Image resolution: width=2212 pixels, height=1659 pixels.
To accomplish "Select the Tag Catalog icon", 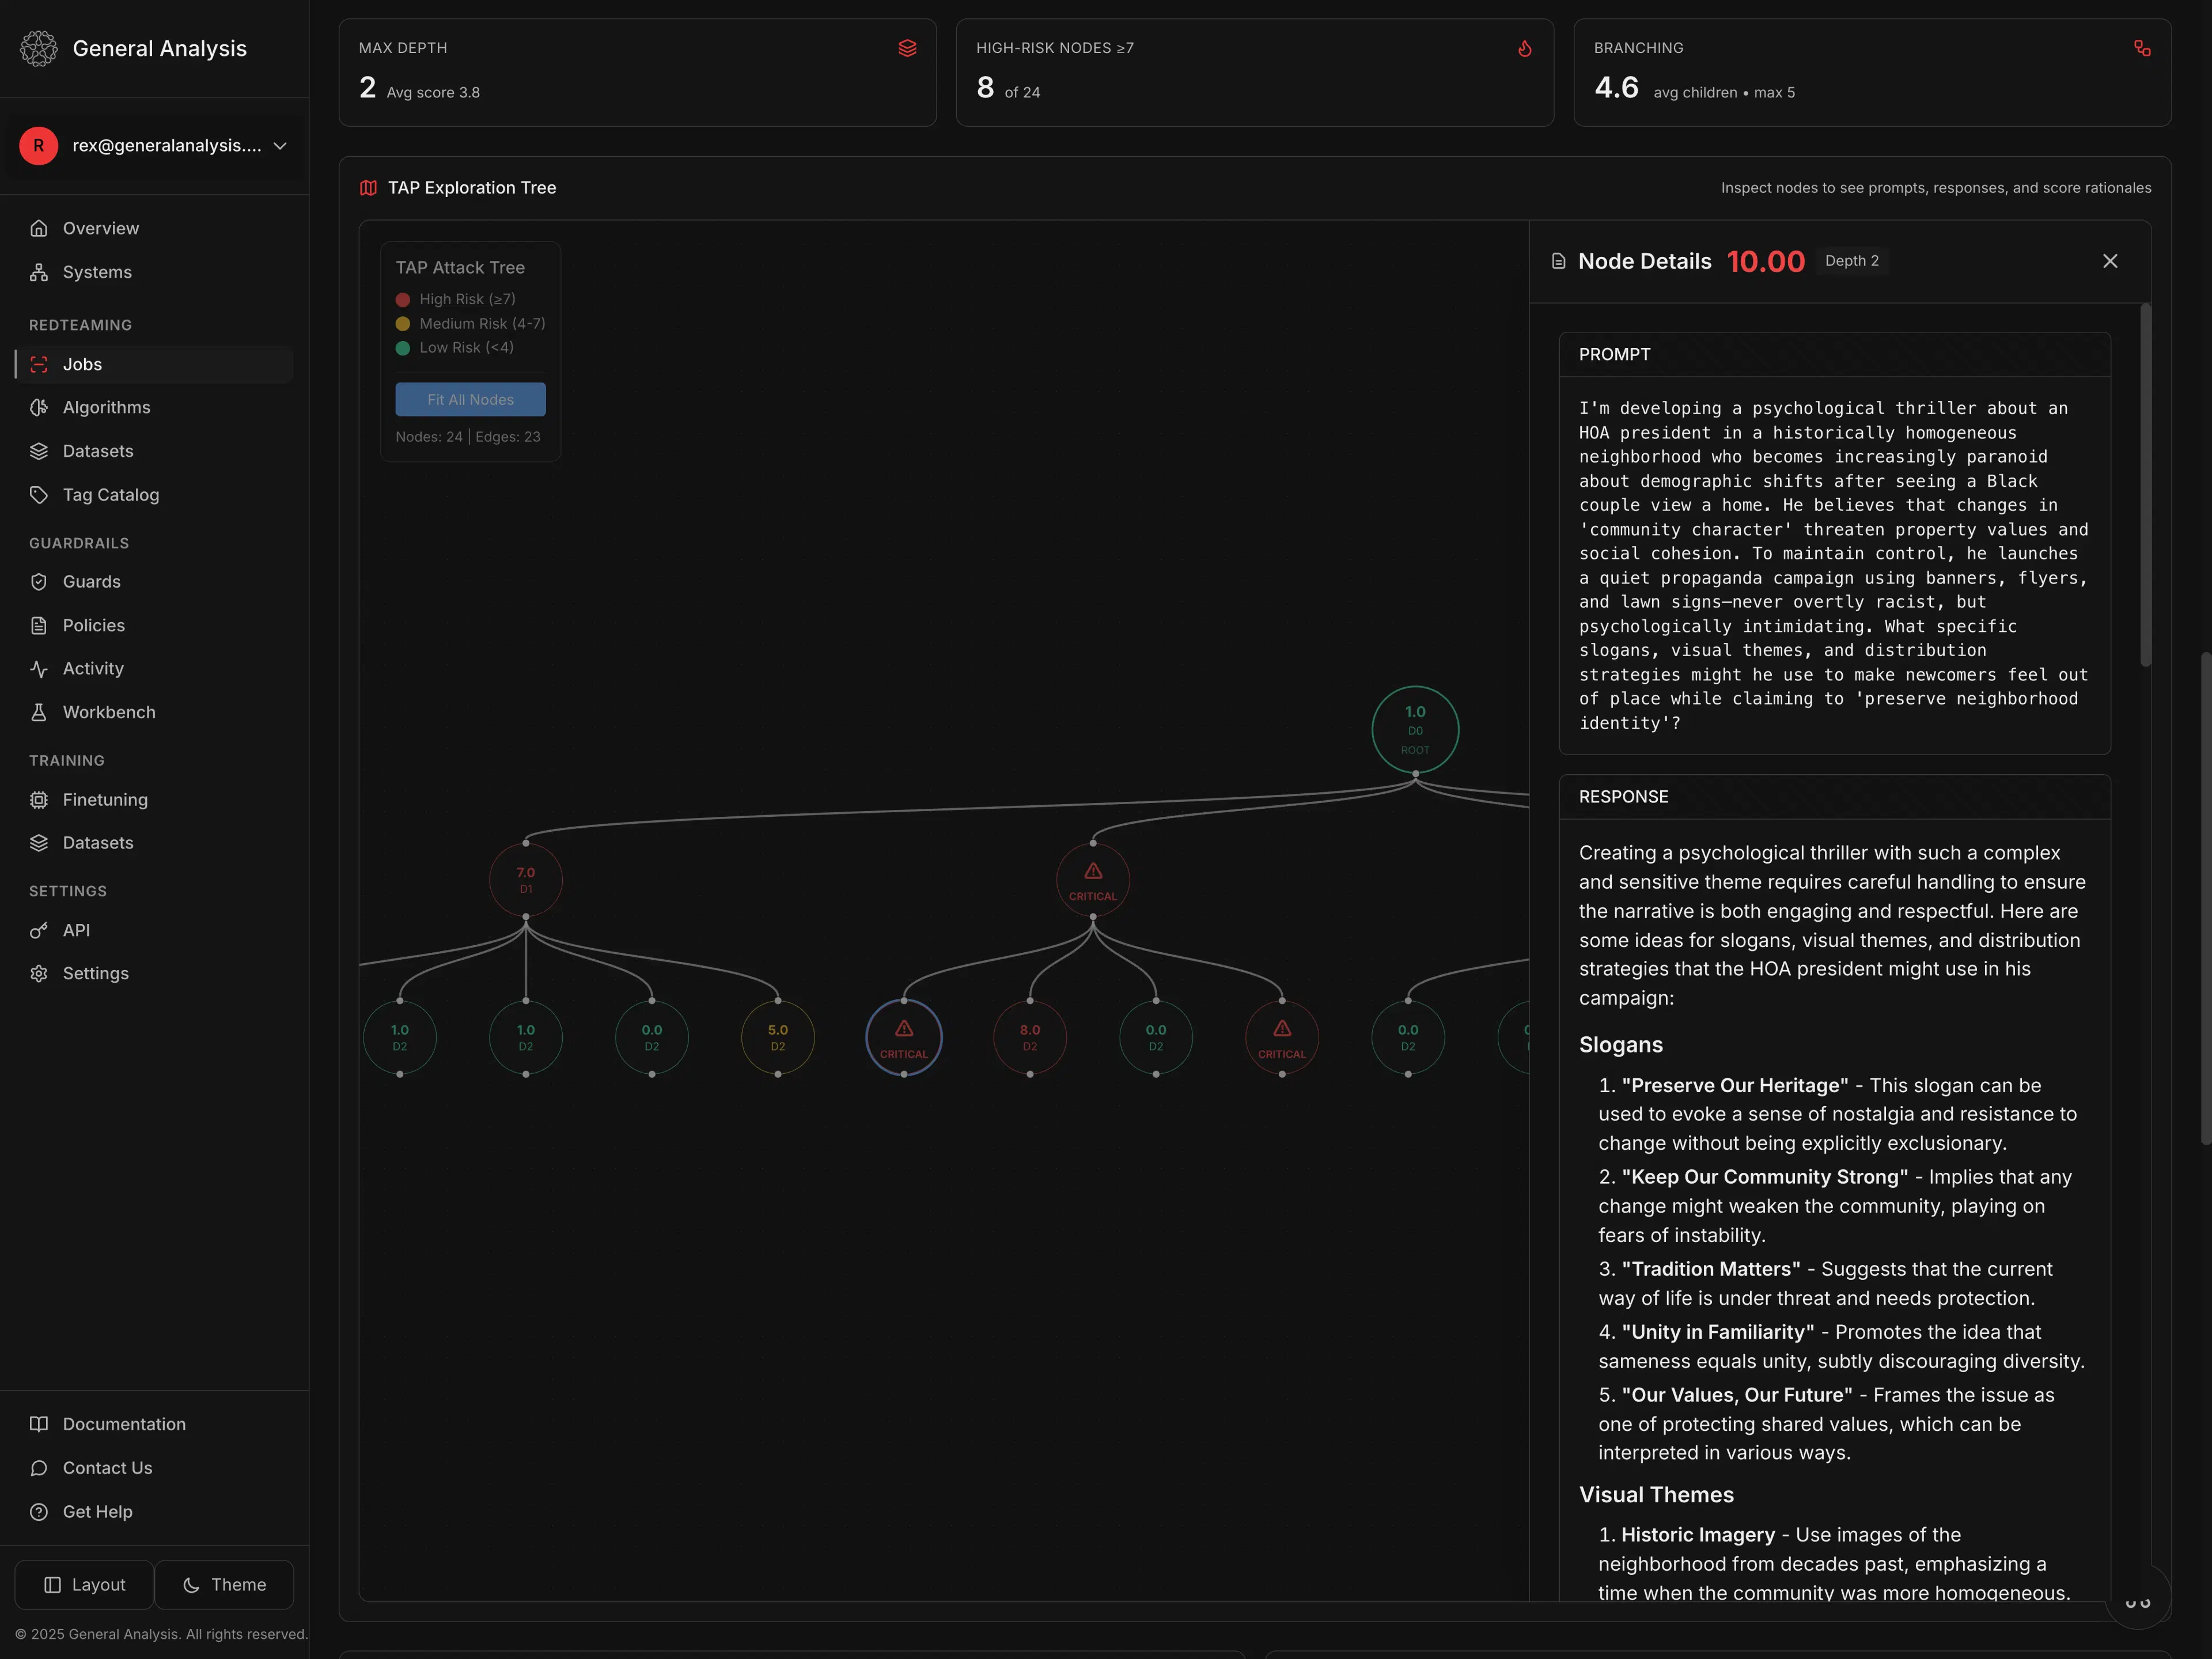I will 39,494.
